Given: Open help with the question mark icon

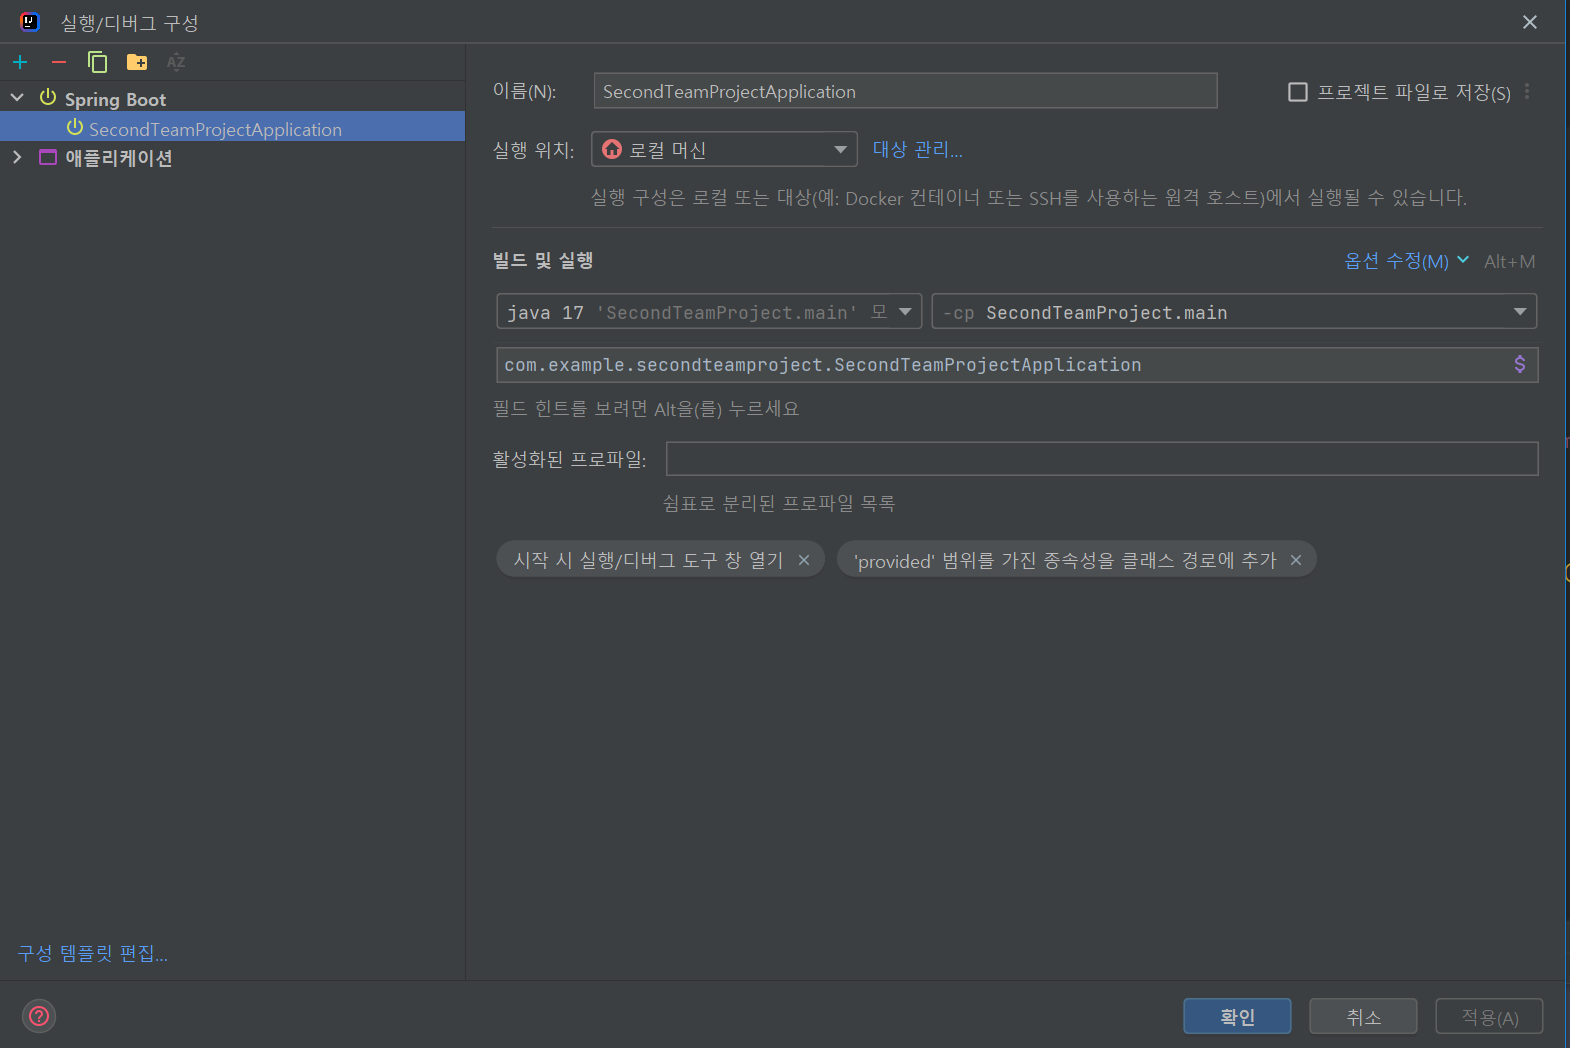Looking at the screenshot, I should click(x=39, y=1016).
